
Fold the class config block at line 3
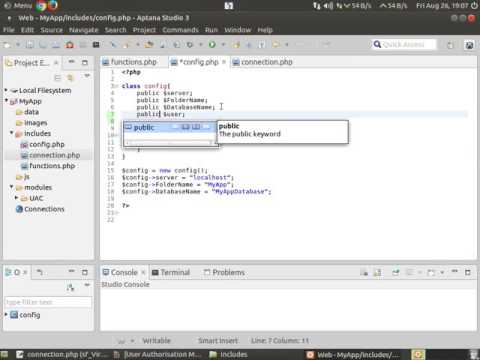pos(116,86)
